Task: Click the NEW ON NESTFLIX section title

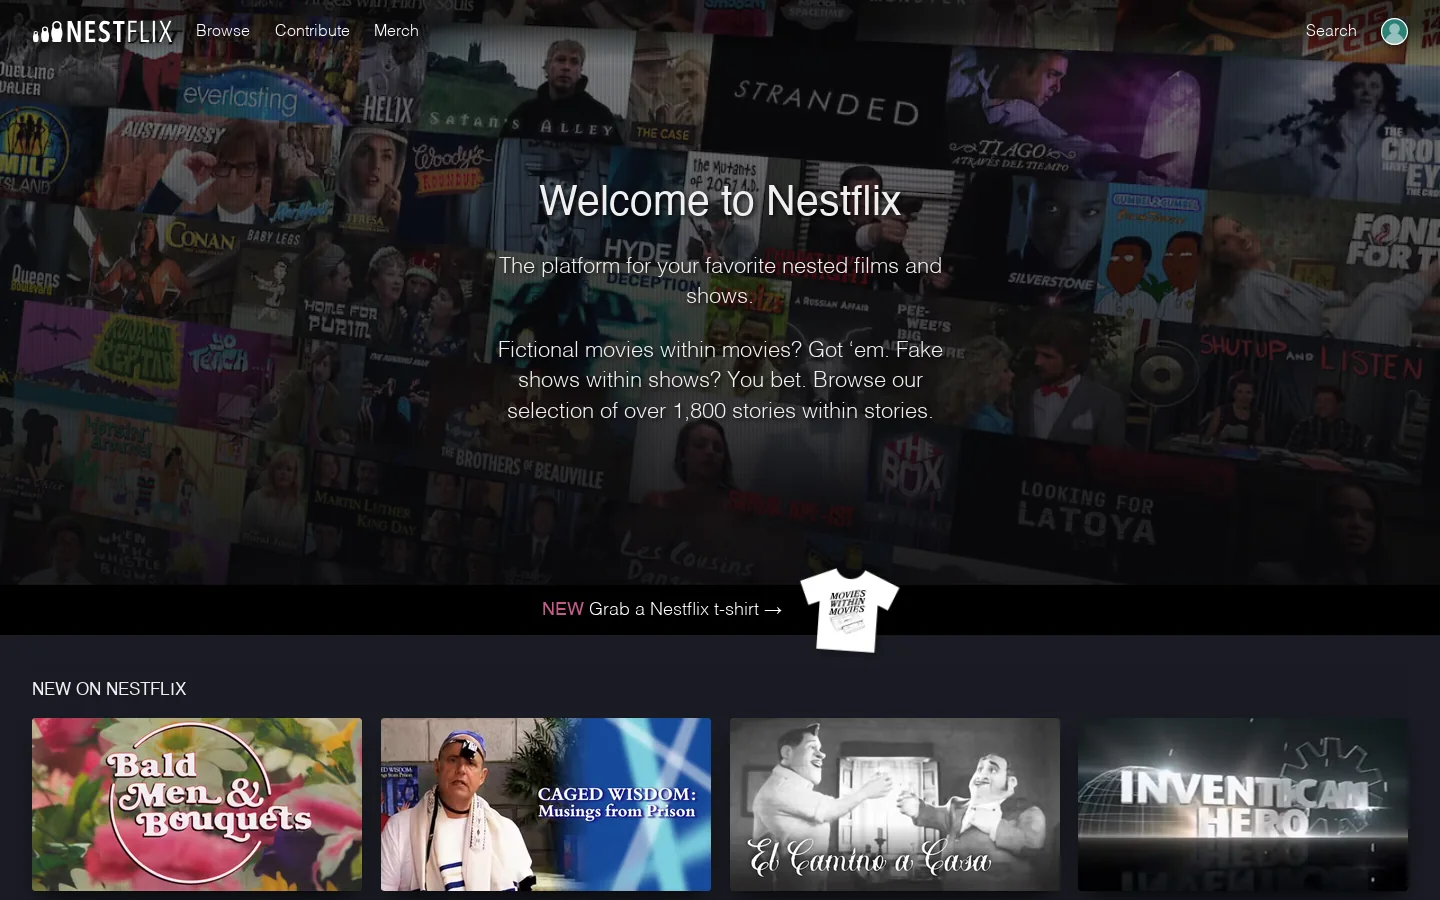Action: pyautogui.click(x=109, y=689)
